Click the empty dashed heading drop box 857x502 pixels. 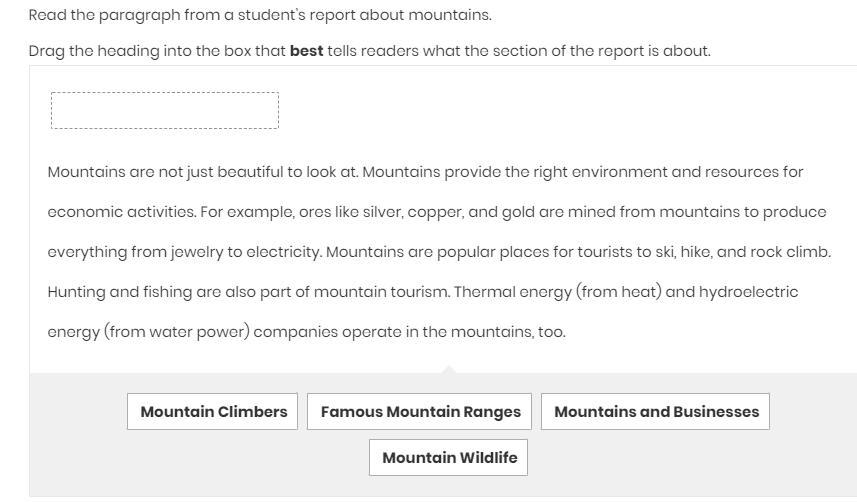tap(165, 111)
